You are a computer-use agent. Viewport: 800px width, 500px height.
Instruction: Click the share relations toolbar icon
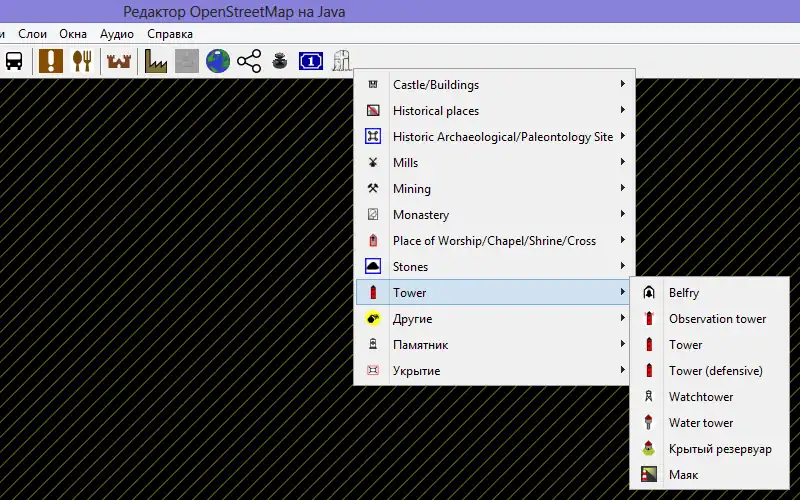tap(249, 62)
